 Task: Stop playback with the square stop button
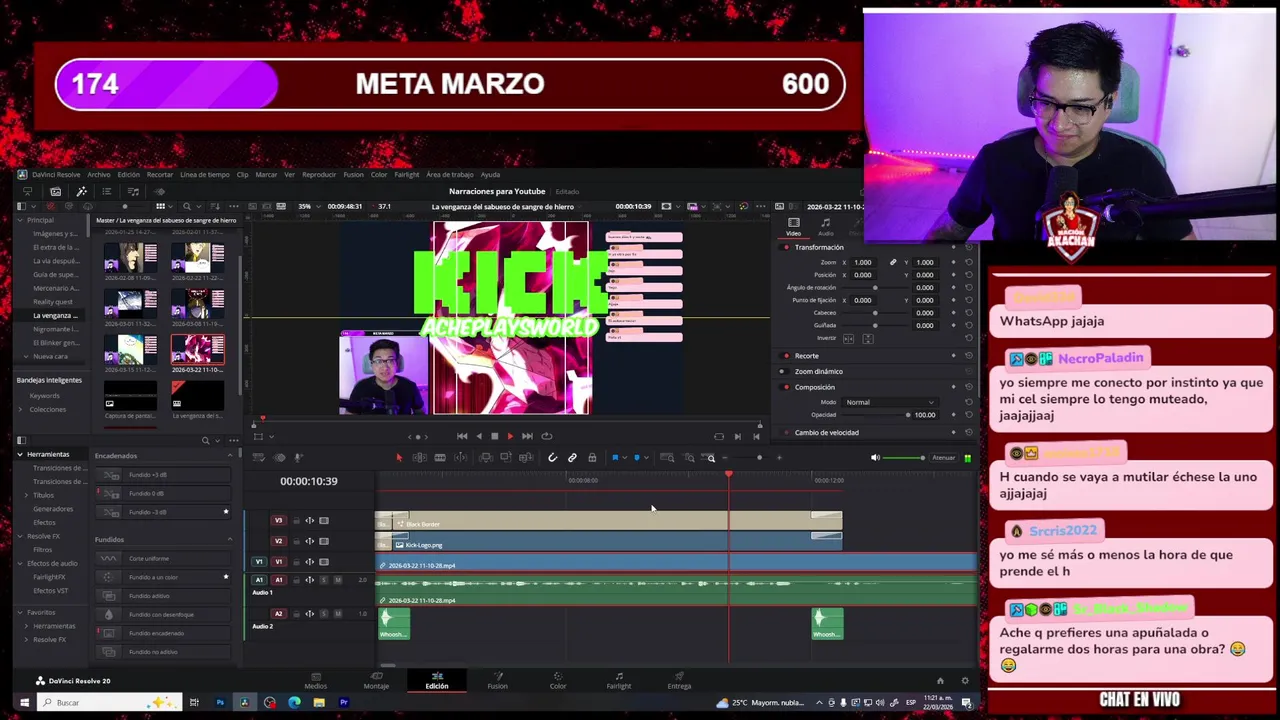(x=494, y=436)
